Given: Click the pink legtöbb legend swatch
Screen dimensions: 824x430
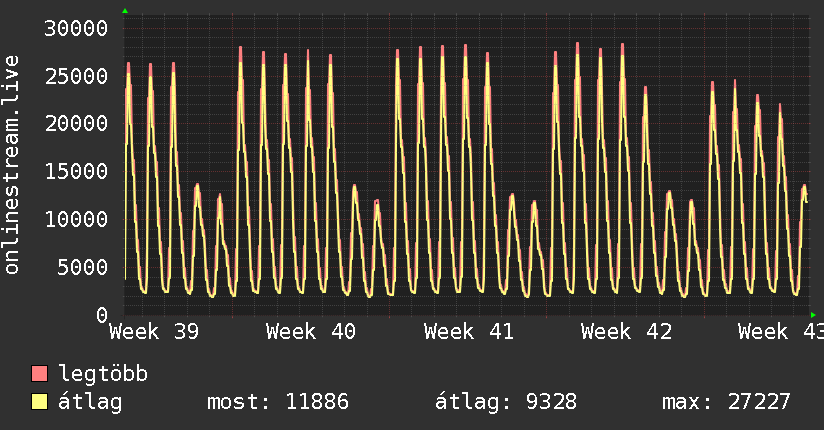Looking at the screenshot, I should [x=39, y=373].
